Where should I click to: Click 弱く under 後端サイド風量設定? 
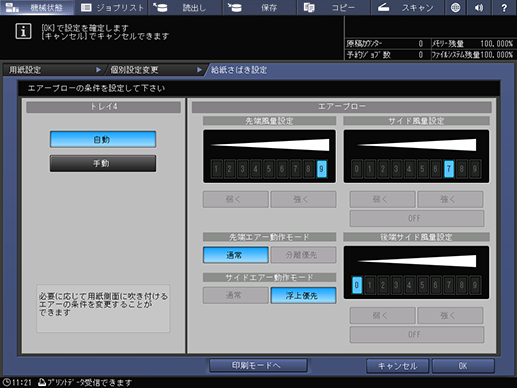point(383,316)
